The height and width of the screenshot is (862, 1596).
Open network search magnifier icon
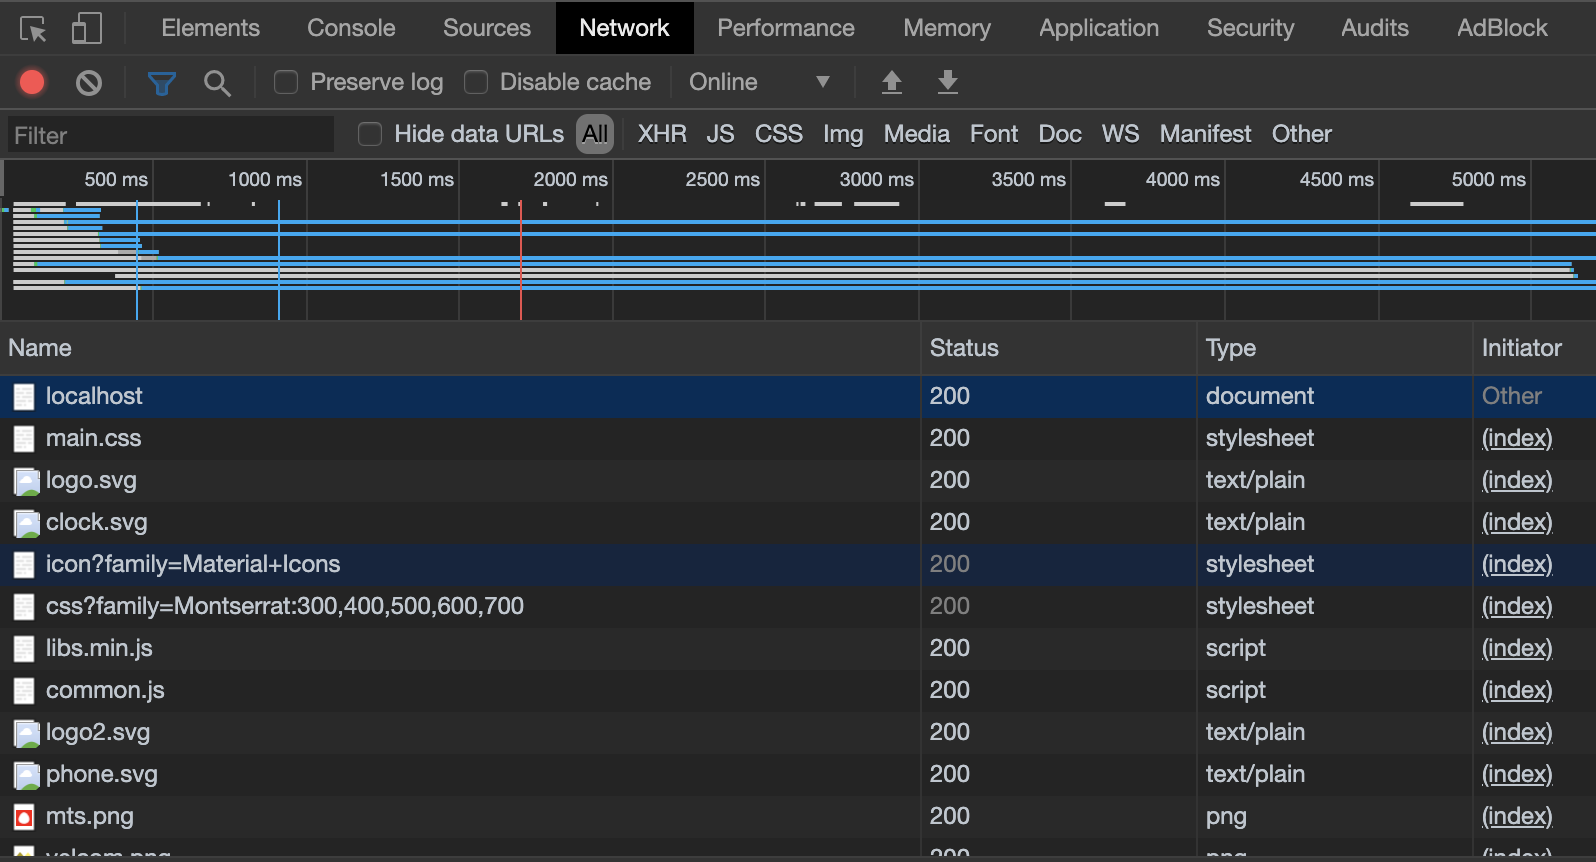tap(217, 83)
